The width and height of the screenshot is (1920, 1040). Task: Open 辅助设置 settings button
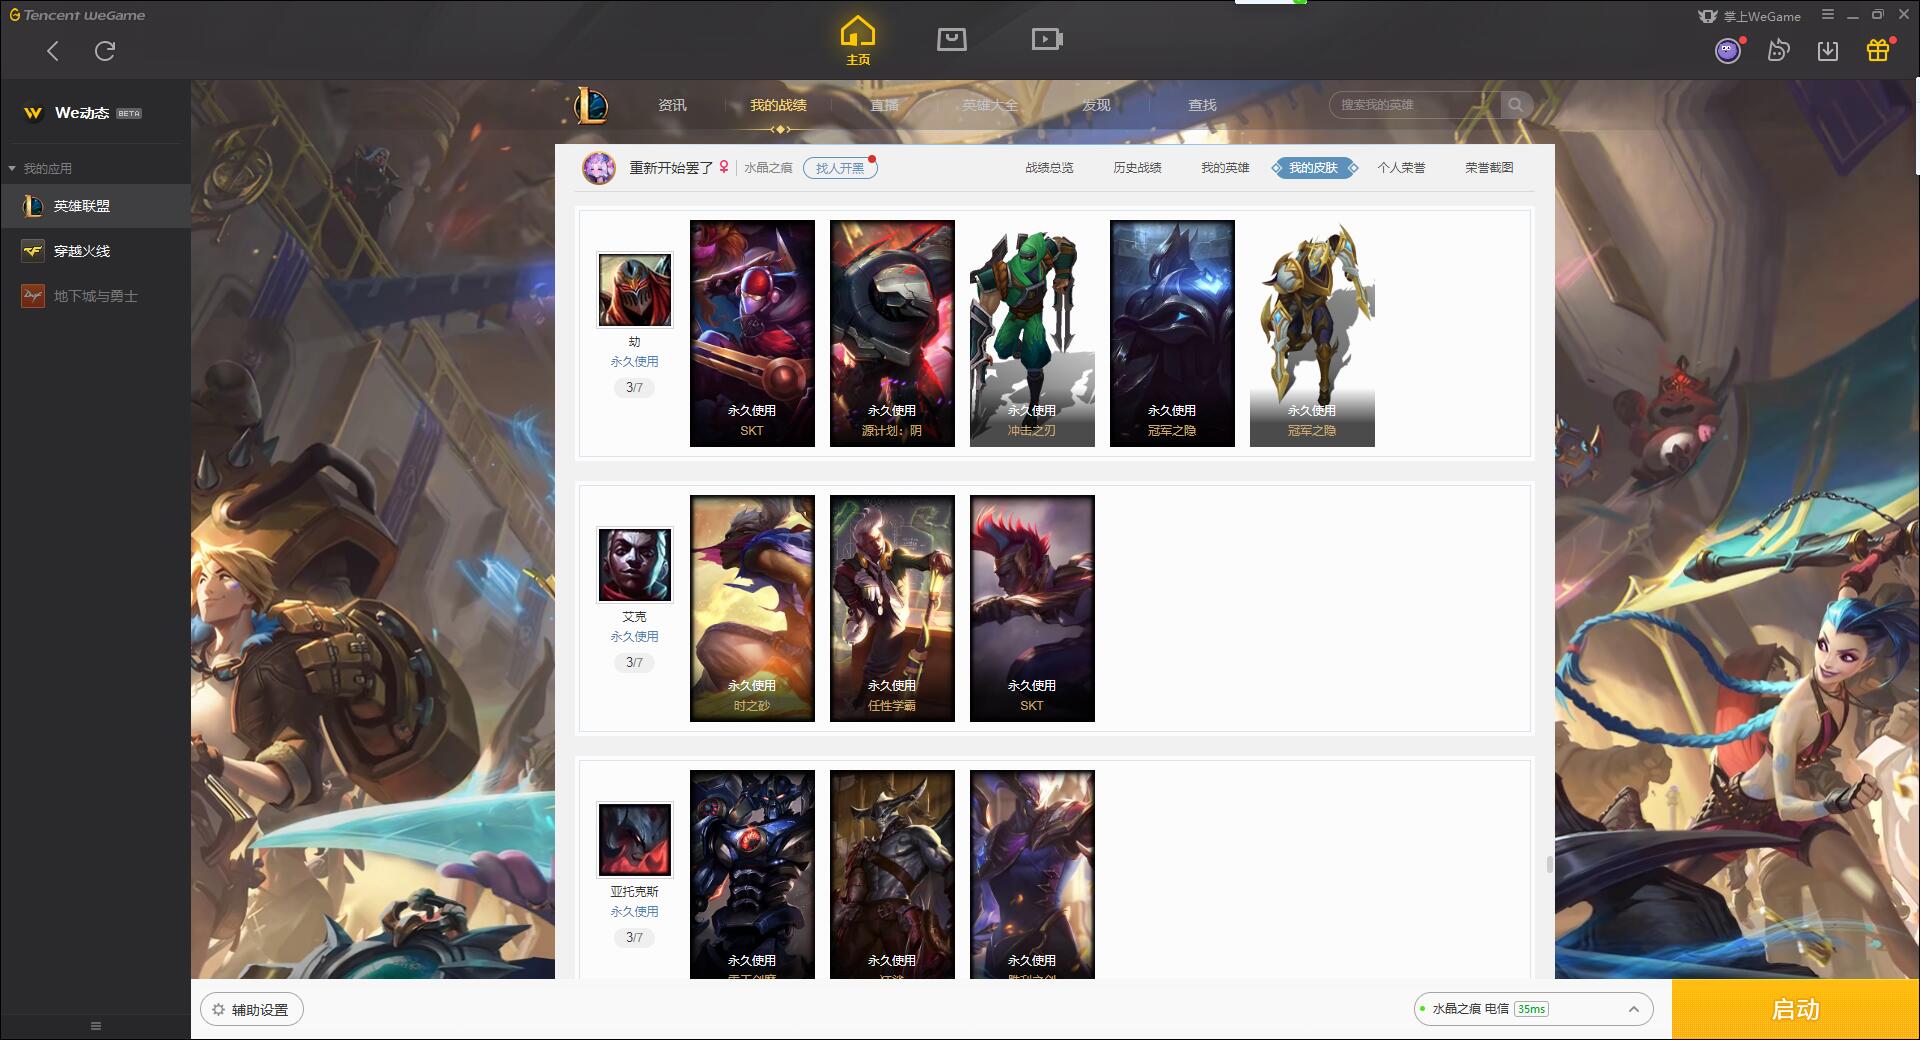[252, 1010]
